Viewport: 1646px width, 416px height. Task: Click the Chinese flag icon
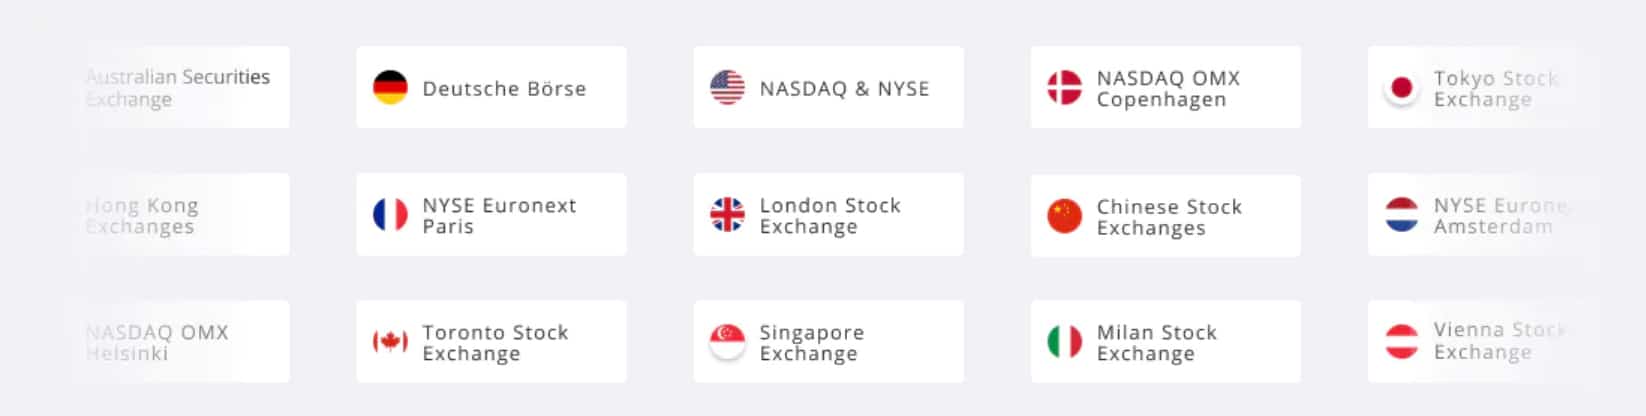coord(1064,215)
